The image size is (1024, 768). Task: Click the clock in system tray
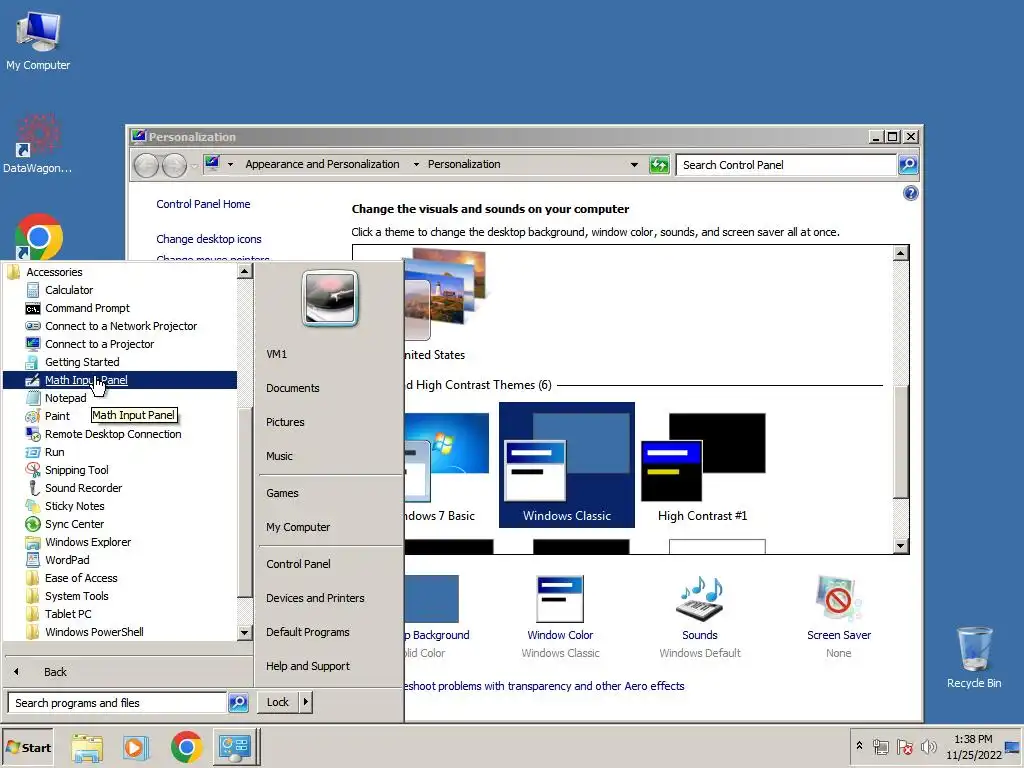(x=973, y=746)
